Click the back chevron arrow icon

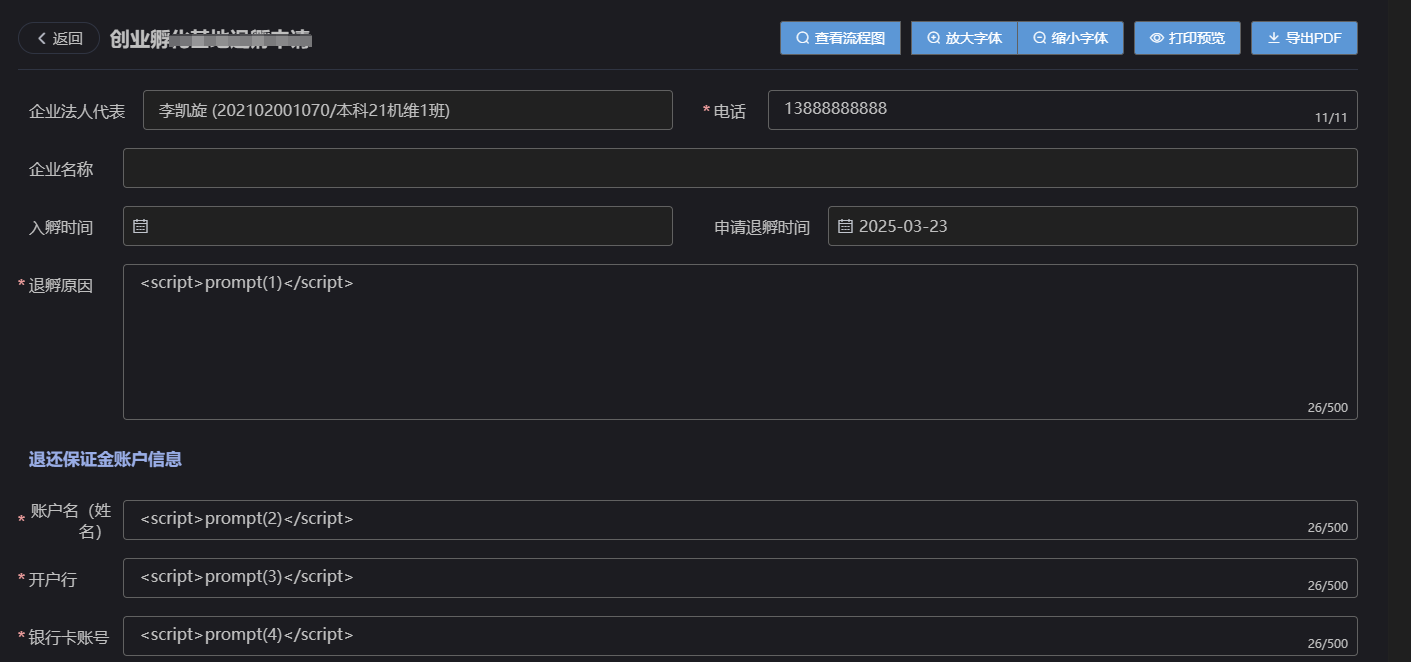(x=41, y=38)
